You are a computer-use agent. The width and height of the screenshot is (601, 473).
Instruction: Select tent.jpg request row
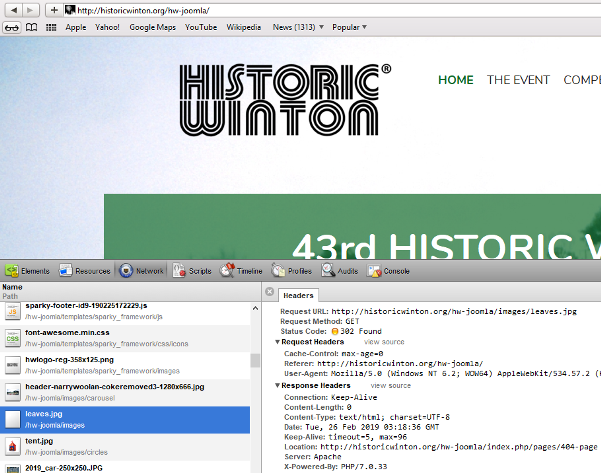[x=125, y=447]
